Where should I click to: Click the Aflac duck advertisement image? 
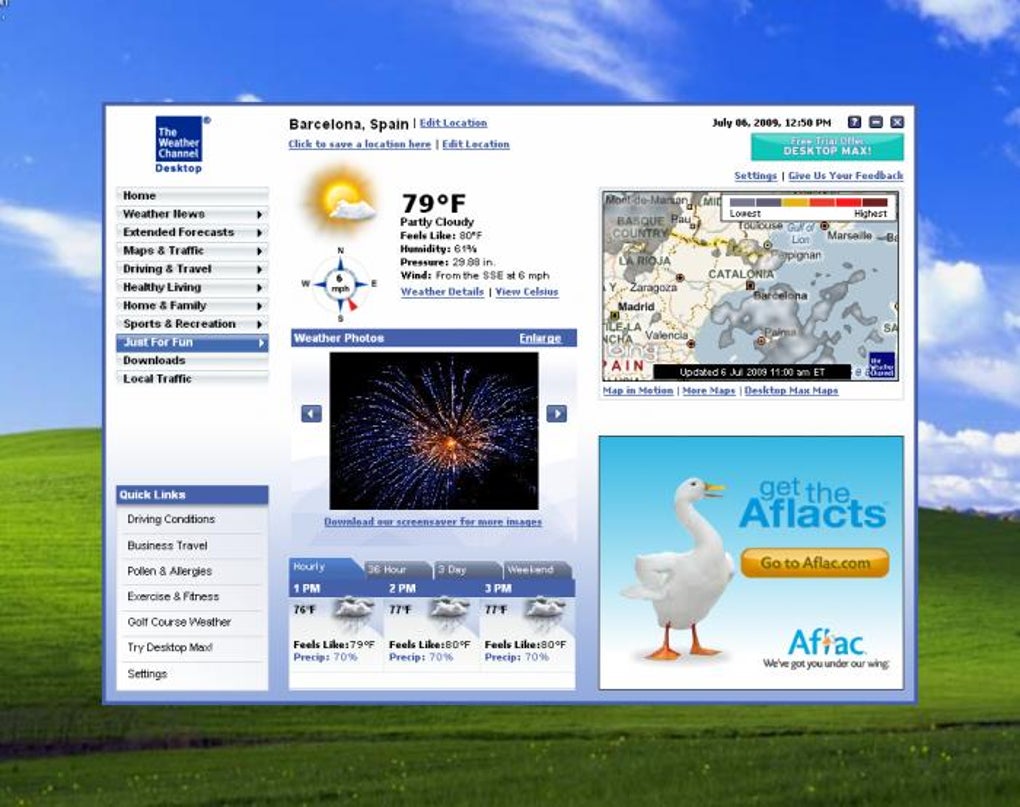pos(751,562)
